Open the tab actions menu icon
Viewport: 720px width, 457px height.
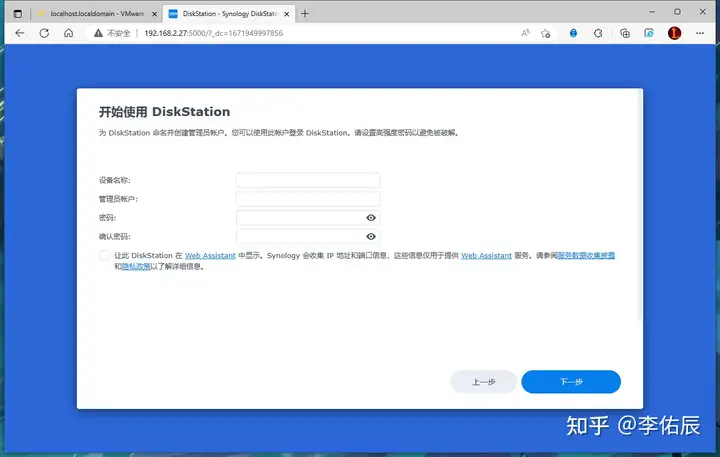(17, 14)
